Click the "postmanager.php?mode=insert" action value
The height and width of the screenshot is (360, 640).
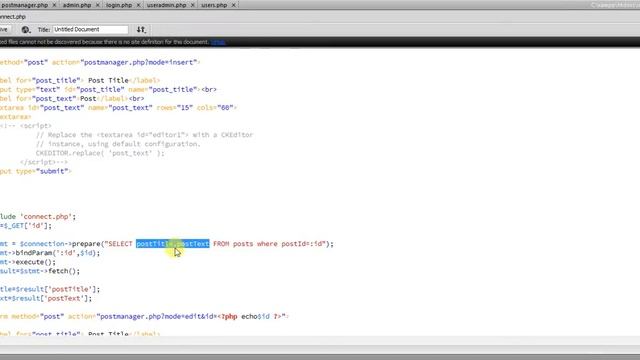click(139, 62)
